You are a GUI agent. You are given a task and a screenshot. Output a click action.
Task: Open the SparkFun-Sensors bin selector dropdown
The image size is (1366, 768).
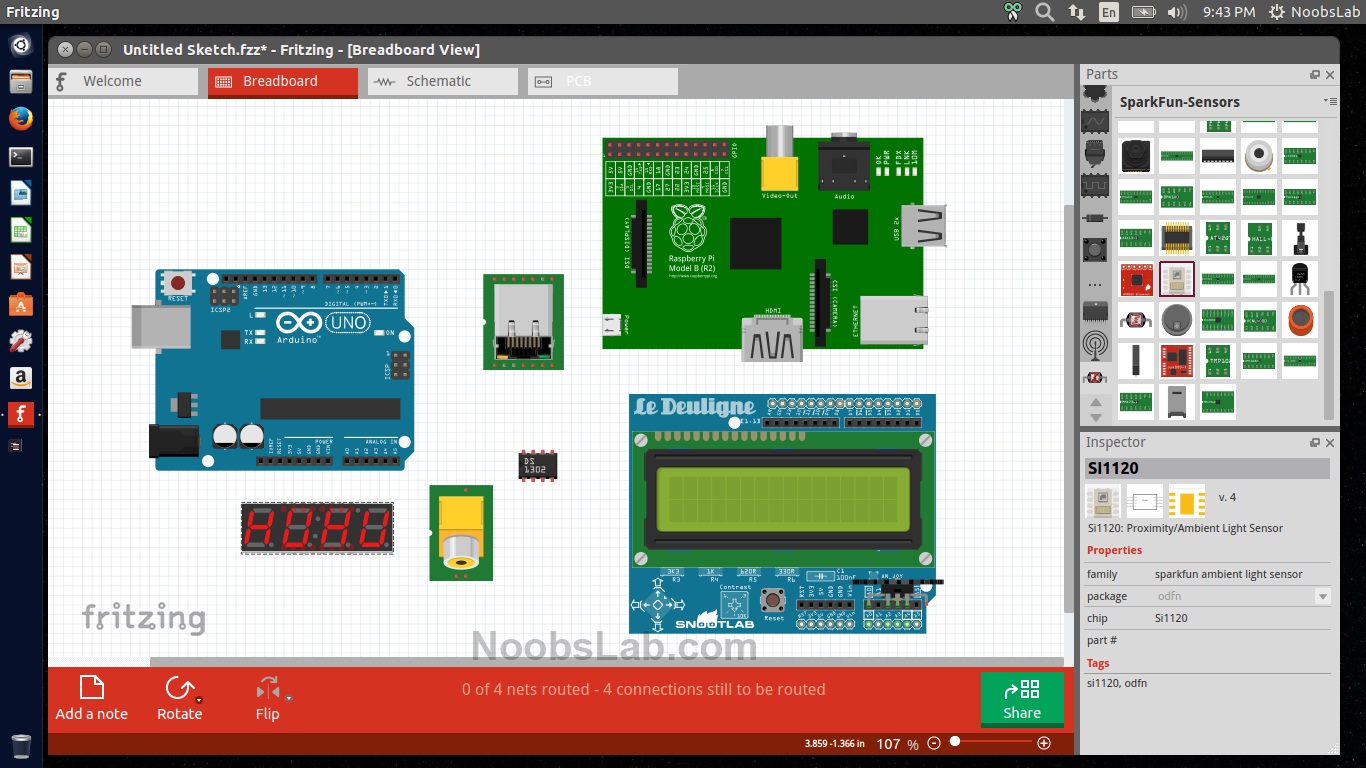tap(1331, 101)
